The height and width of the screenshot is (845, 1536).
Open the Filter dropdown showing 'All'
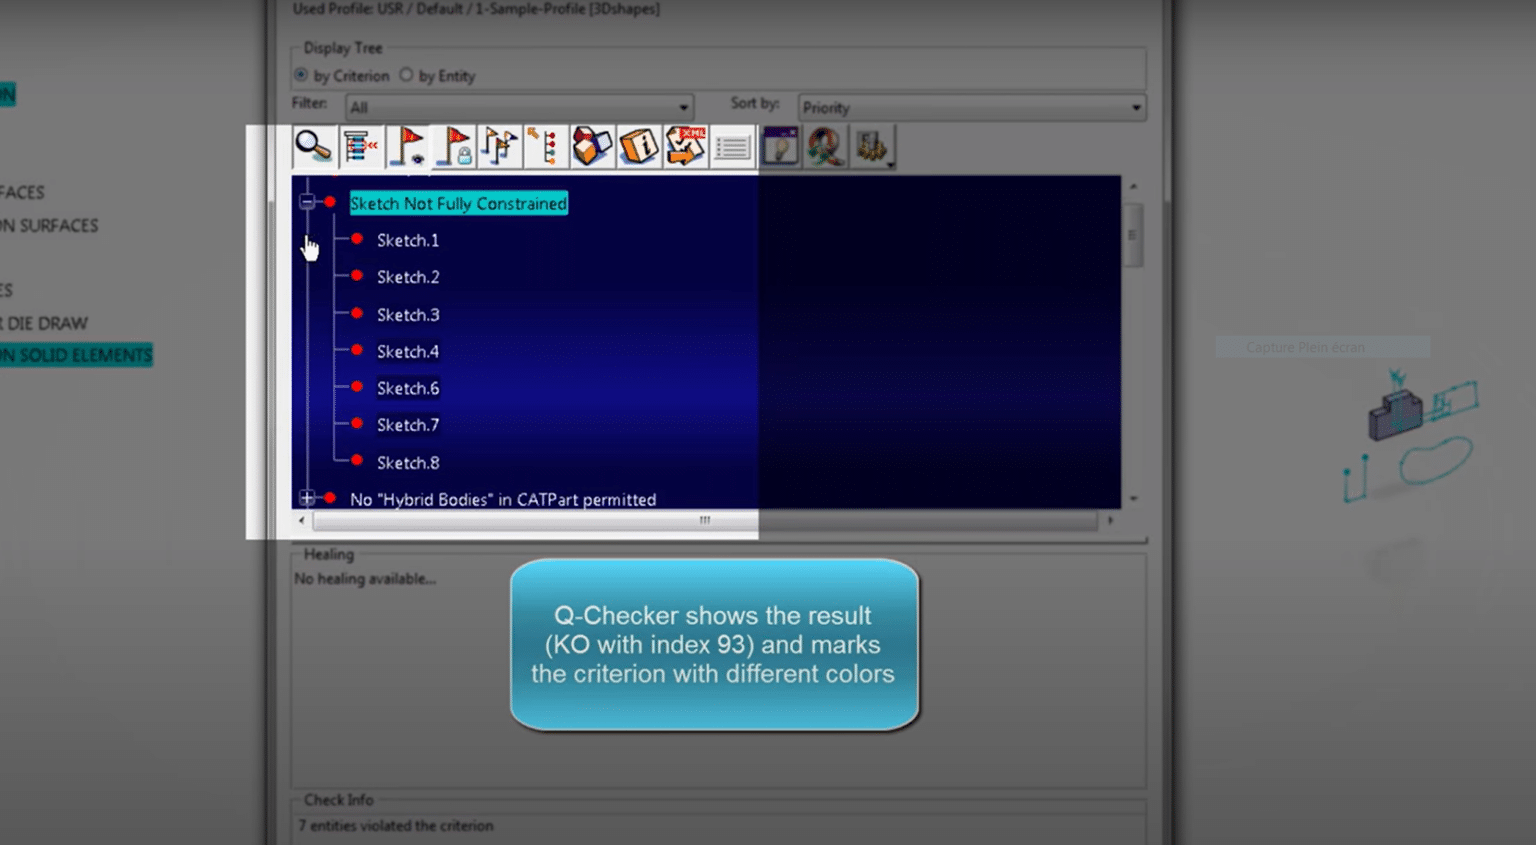click(x=684, y=106)
